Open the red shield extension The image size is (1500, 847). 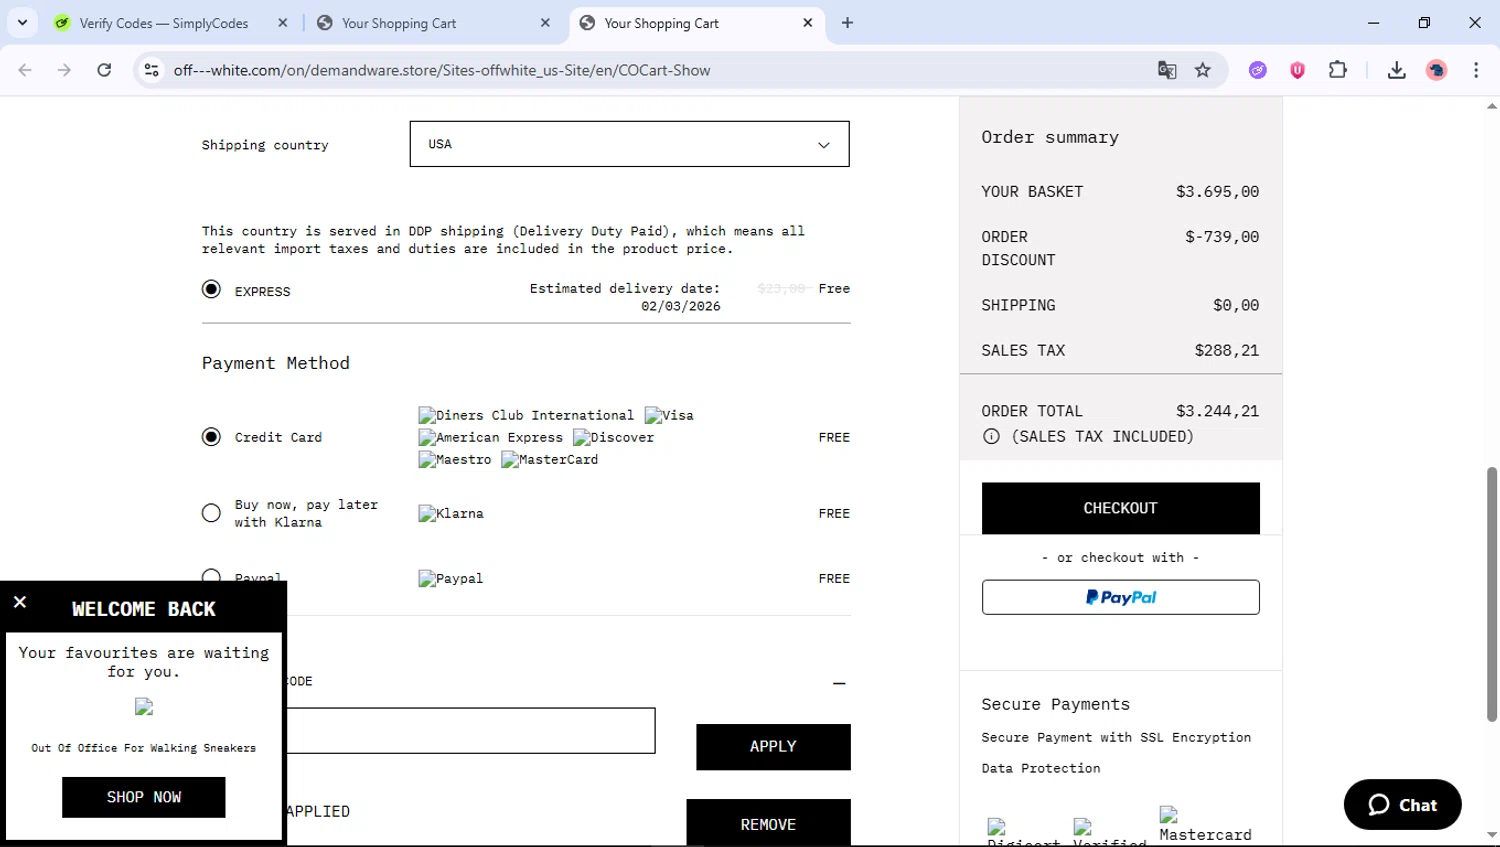1298,70
